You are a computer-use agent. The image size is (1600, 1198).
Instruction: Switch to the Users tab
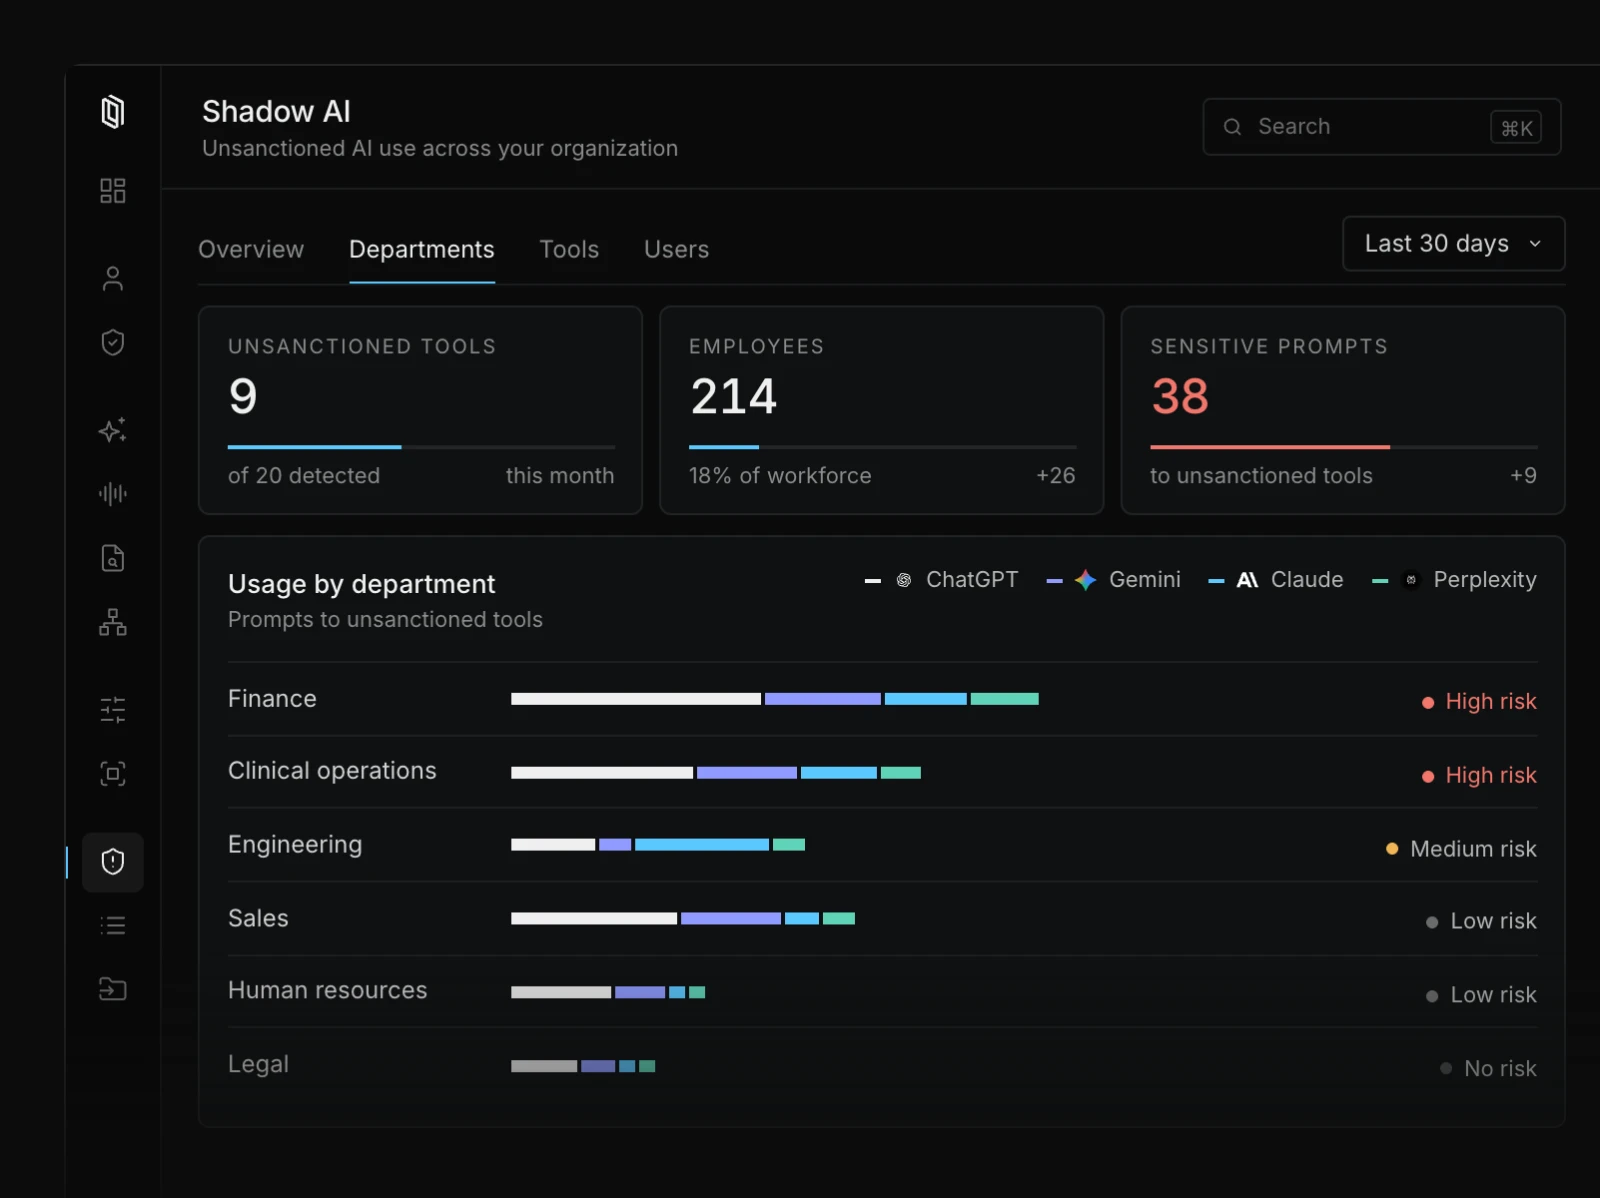[x=677, y=249]
